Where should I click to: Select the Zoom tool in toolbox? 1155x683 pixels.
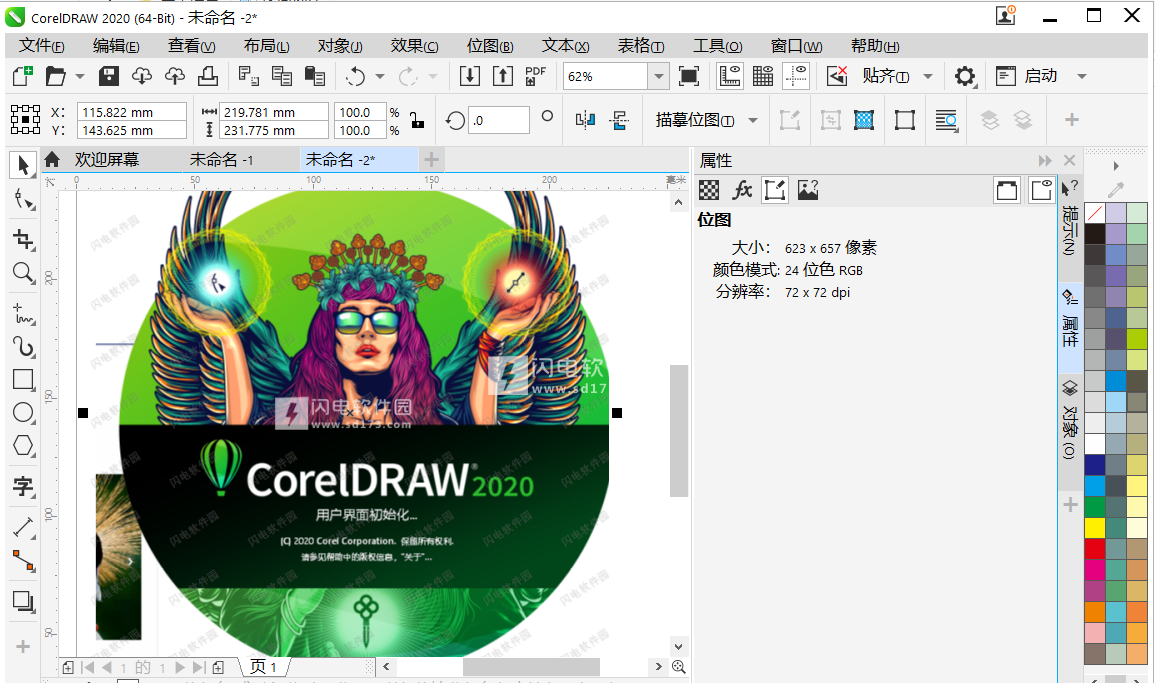pyautogui.click(x=23, y=273)
